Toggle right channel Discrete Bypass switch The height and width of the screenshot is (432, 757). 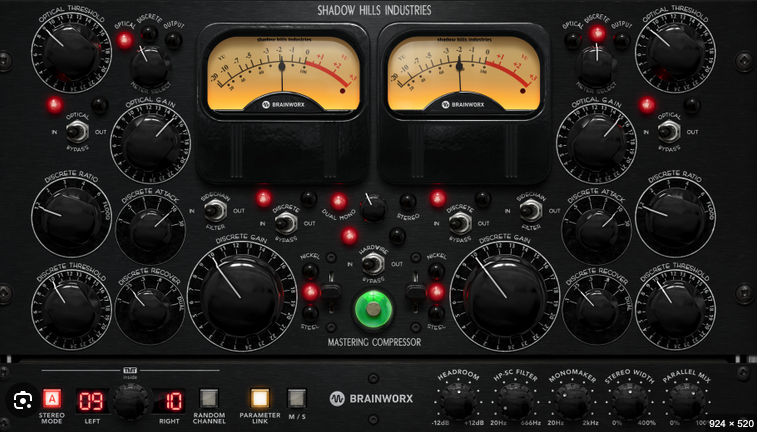click(x=460, y=223)
